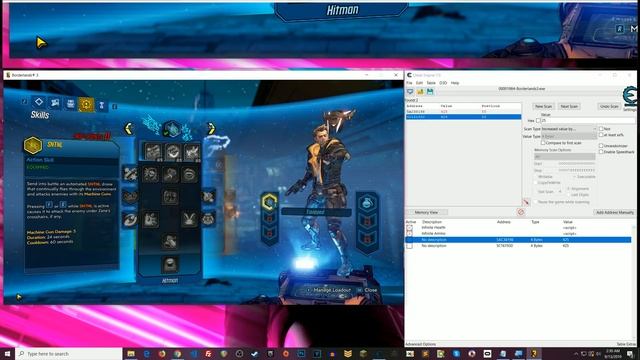Image resolution: width=640 pixels, height=360 pixels.
Task: Click the open folder icon in Cheat Engine toolbar
Action: pos(420,92)
